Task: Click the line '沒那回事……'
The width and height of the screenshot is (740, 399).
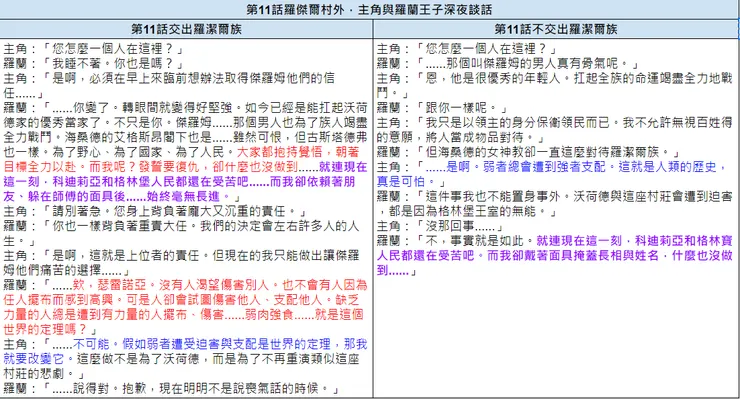Action: (x=460, y=226)
